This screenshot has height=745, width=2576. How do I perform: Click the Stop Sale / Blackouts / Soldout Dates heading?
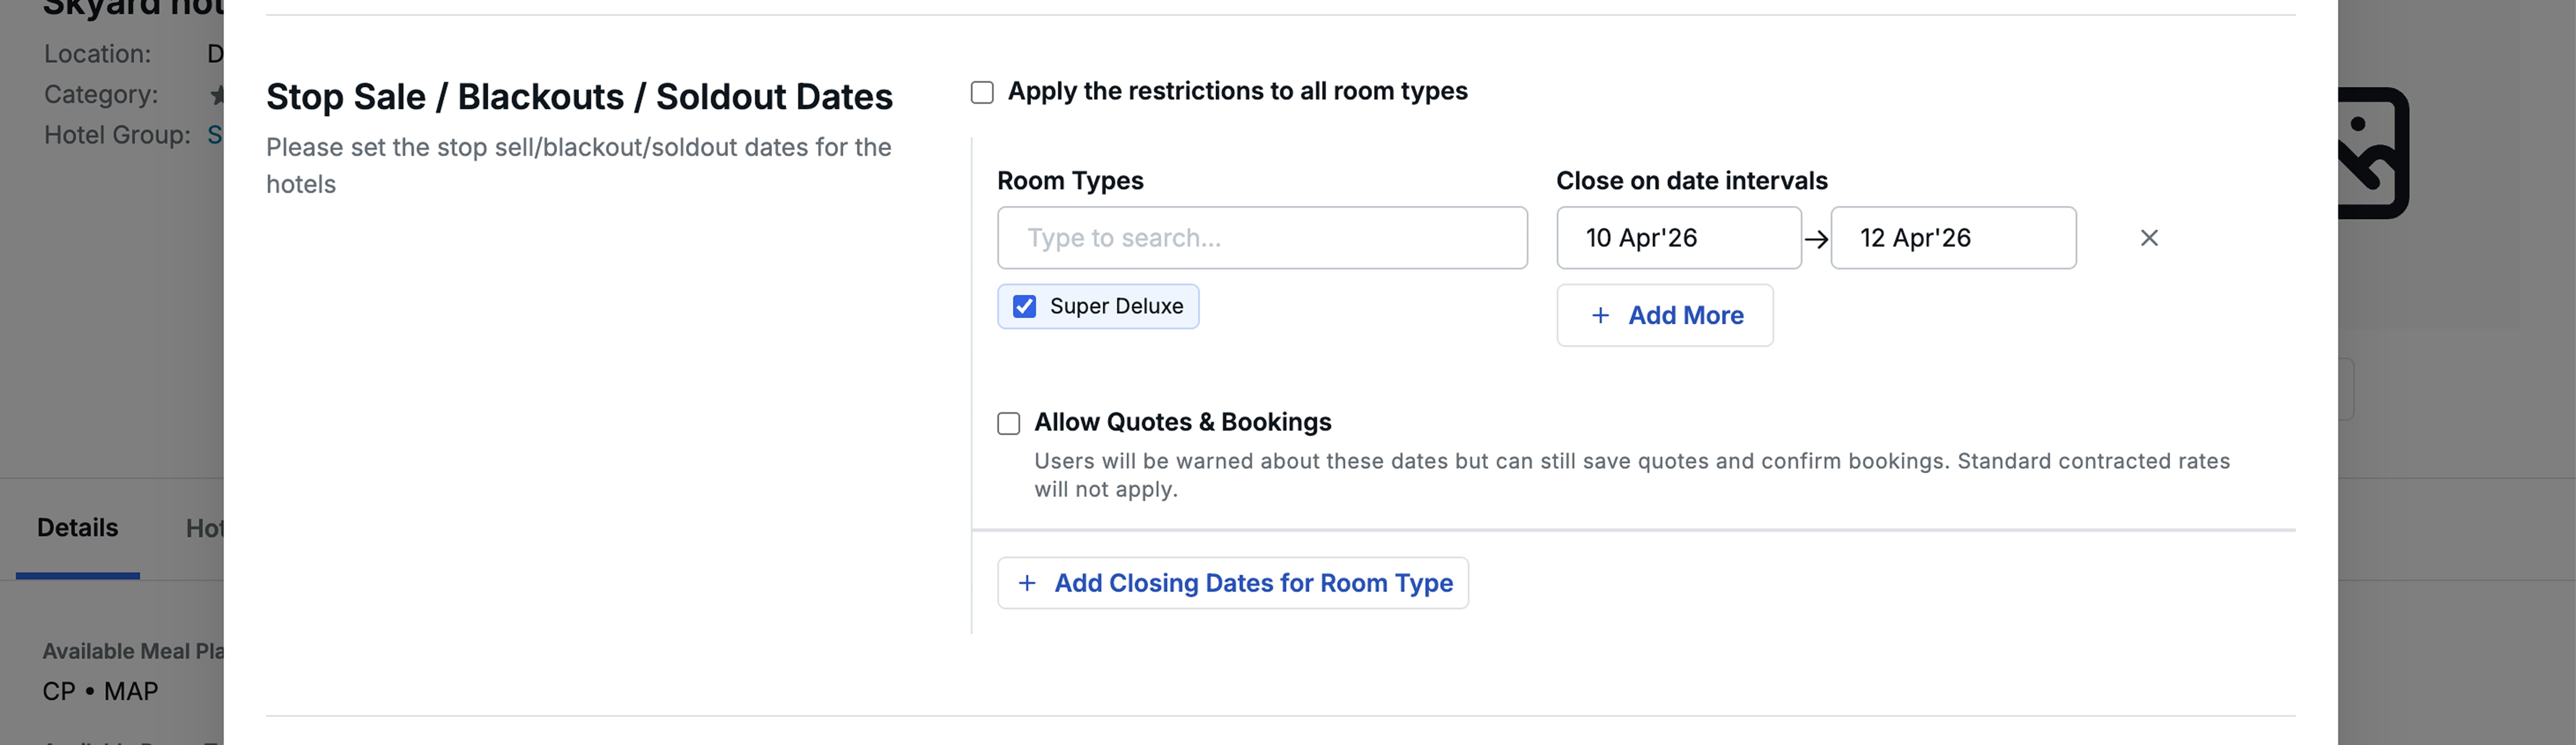tap(579, 97)
